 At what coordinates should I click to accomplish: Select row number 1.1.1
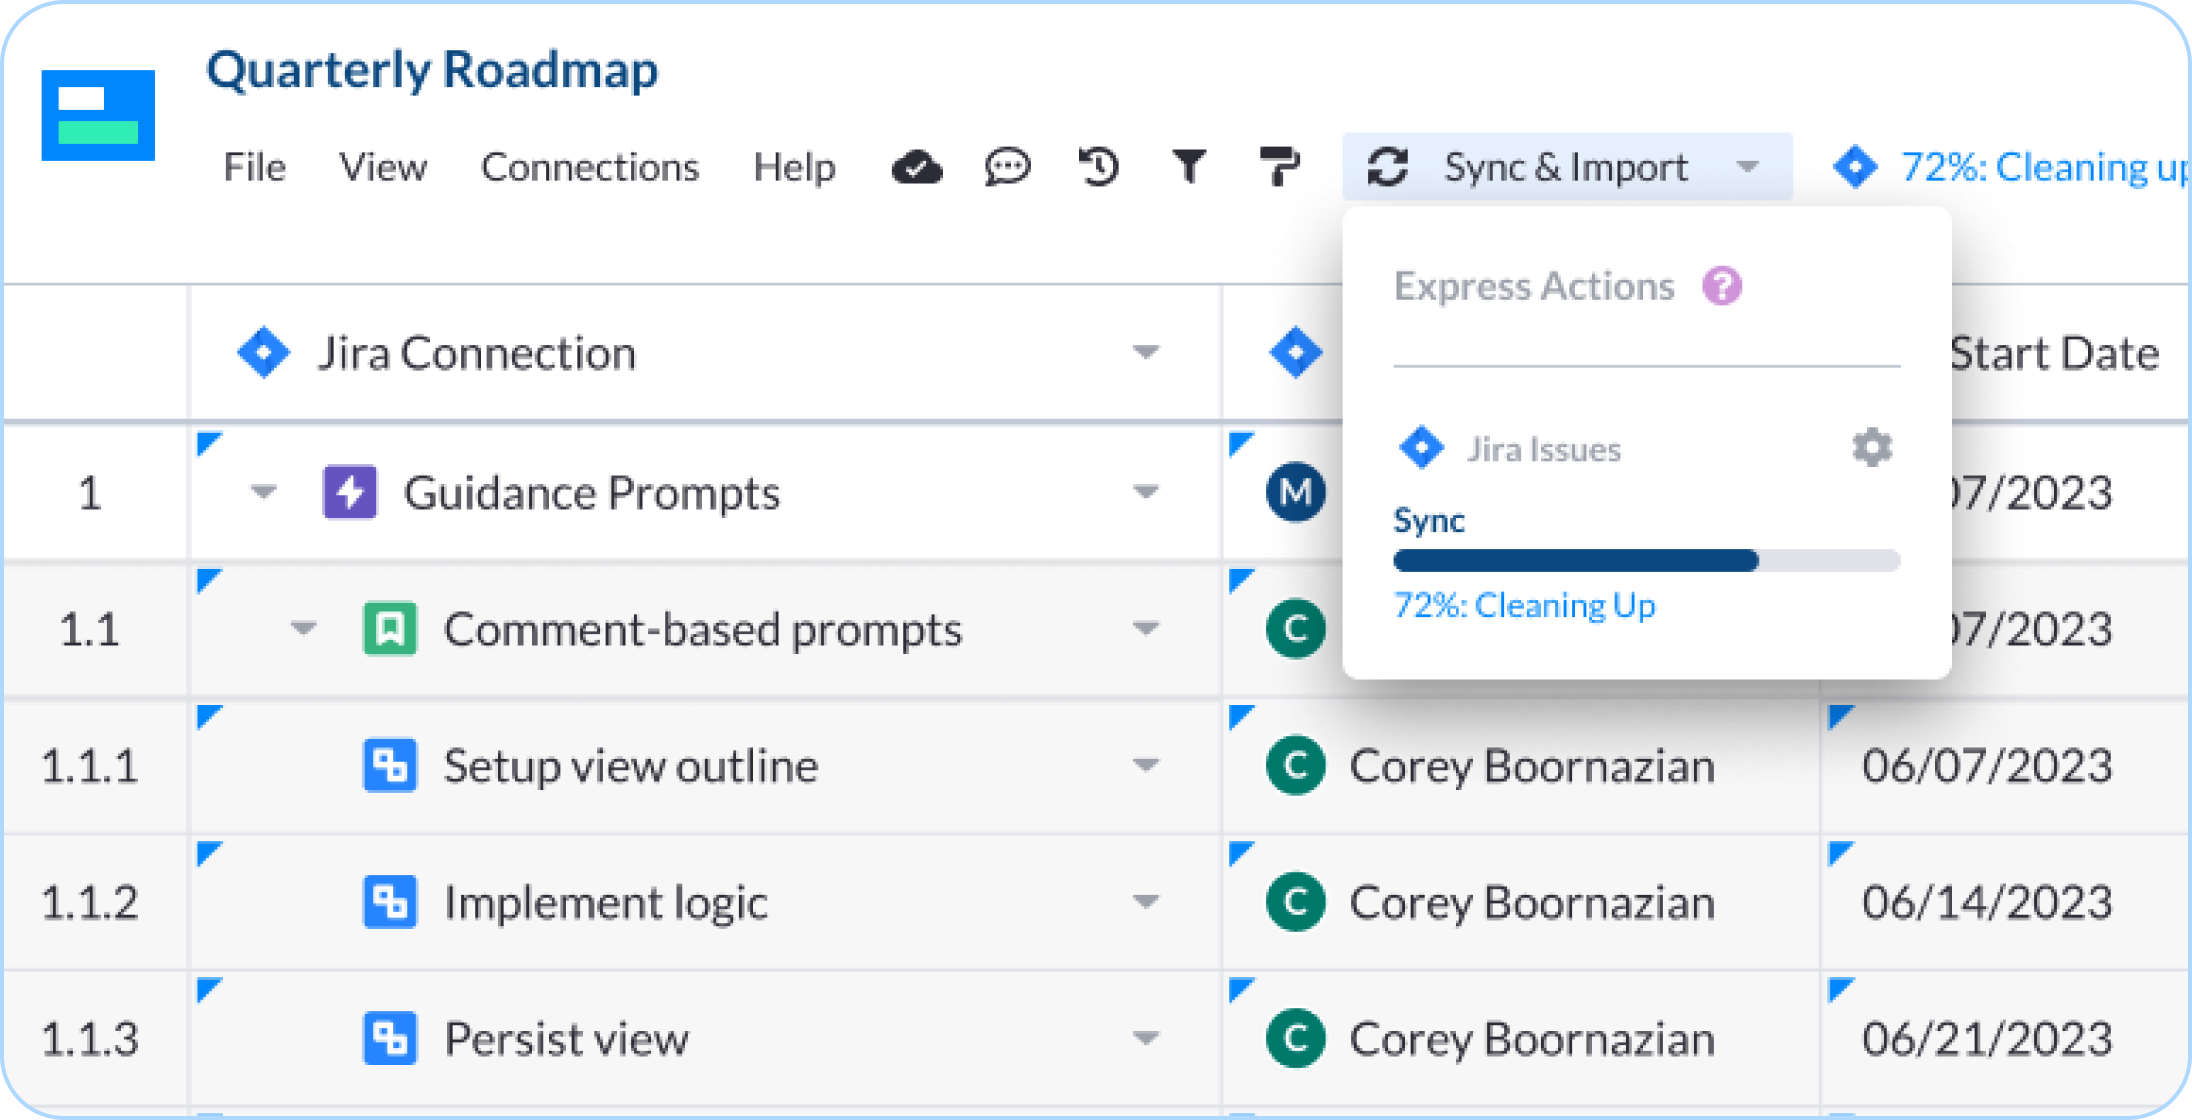tap(90, 767)
